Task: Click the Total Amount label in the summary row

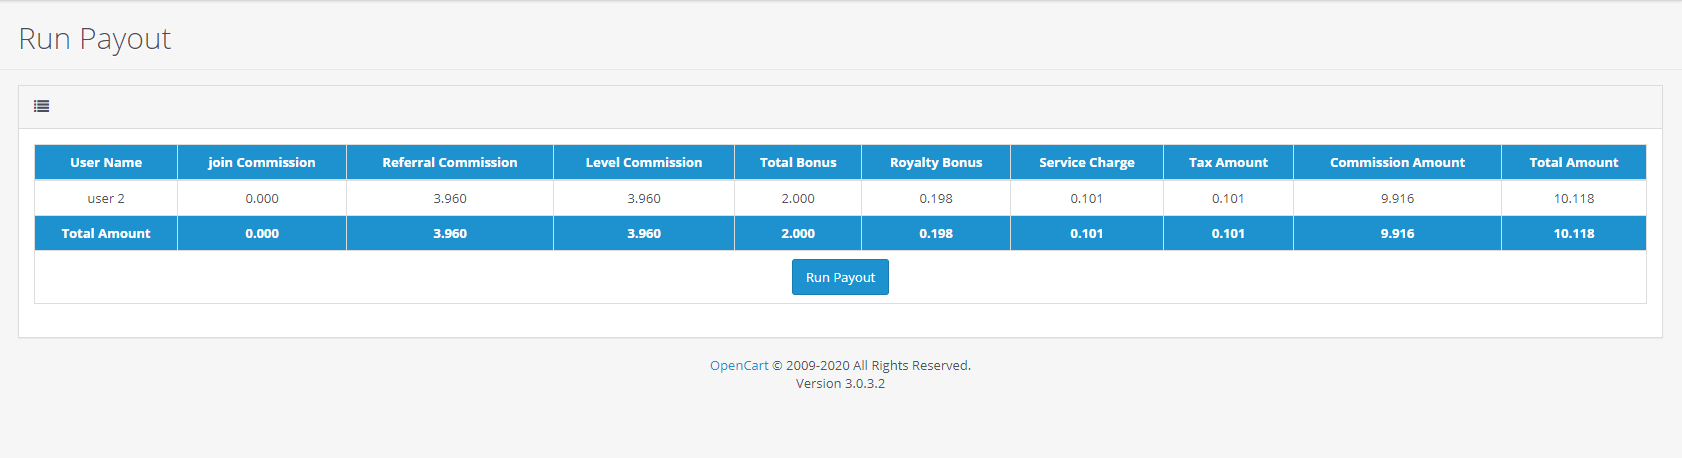Action: [106, 233]
